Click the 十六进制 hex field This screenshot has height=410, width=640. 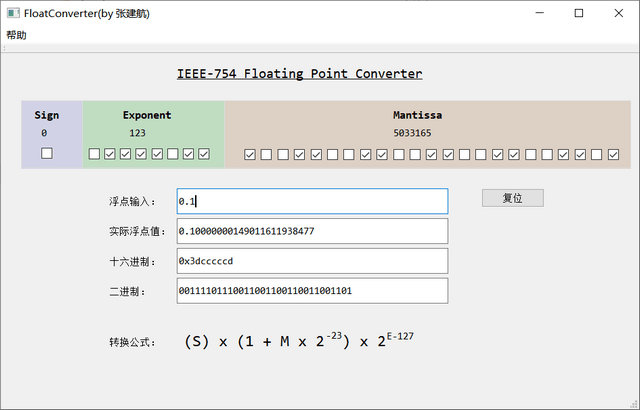(312, 261)
